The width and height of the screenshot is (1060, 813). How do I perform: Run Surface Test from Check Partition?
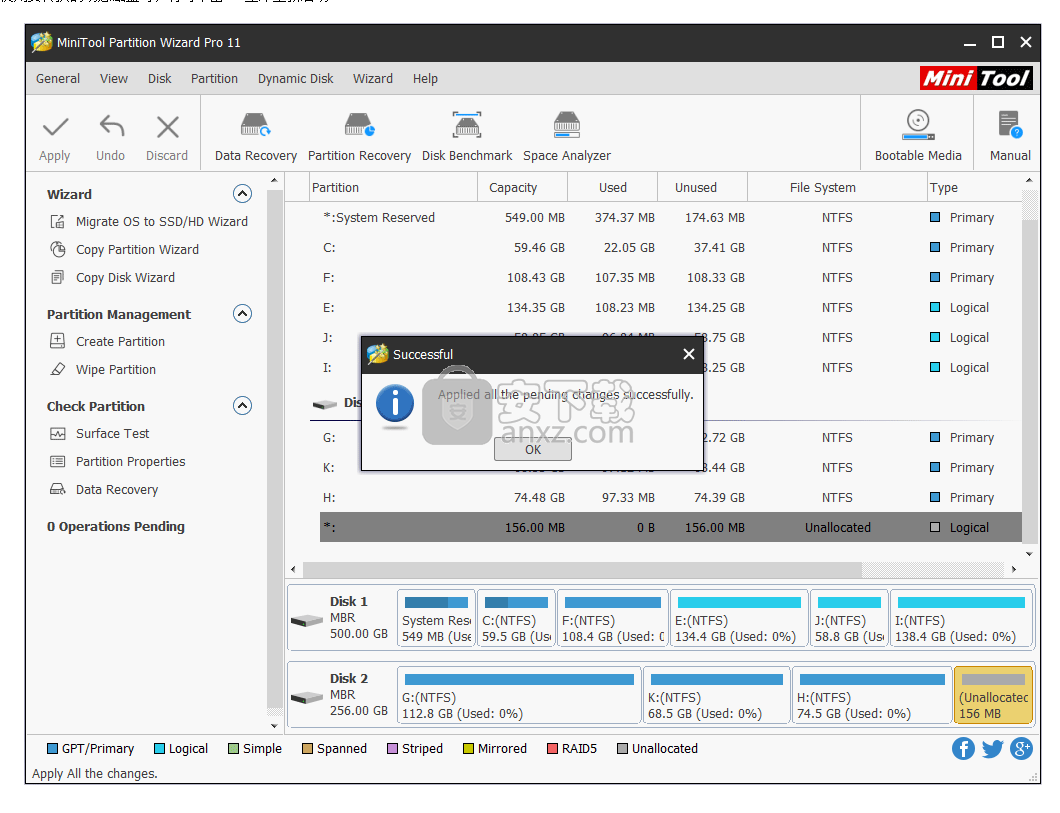coord(100,434)
